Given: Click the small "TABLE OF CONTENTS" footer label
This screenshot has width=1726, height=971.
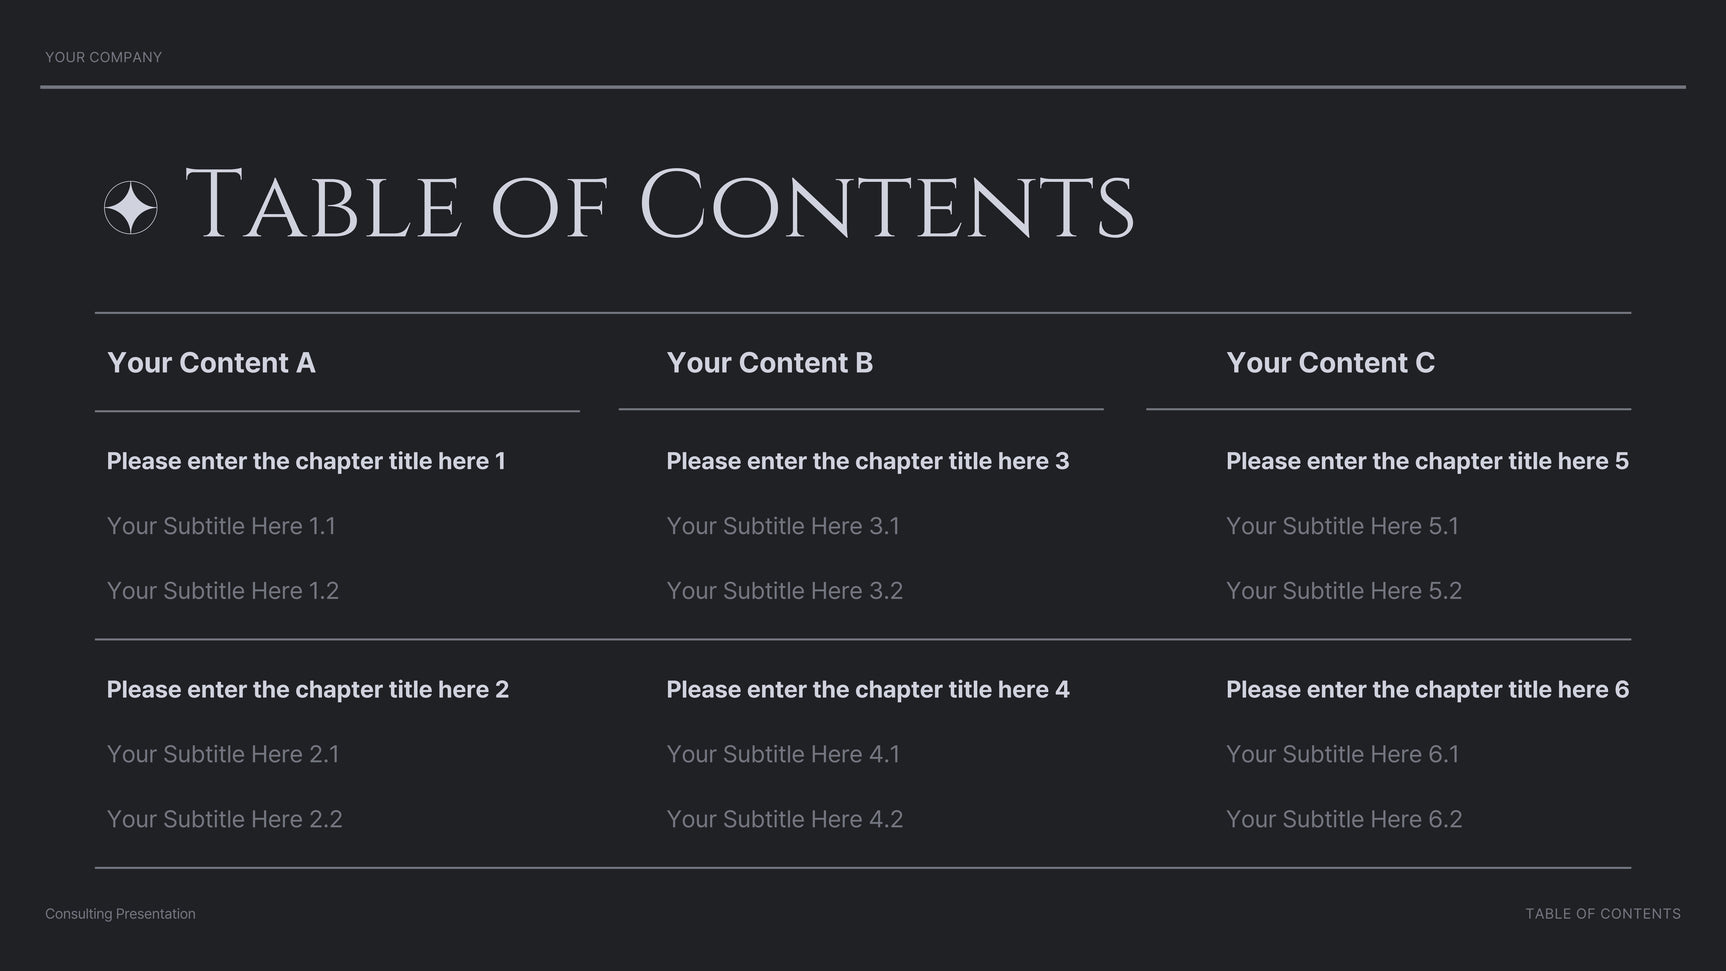Looking at the screenshot, I should click(x=1602, y=914).
